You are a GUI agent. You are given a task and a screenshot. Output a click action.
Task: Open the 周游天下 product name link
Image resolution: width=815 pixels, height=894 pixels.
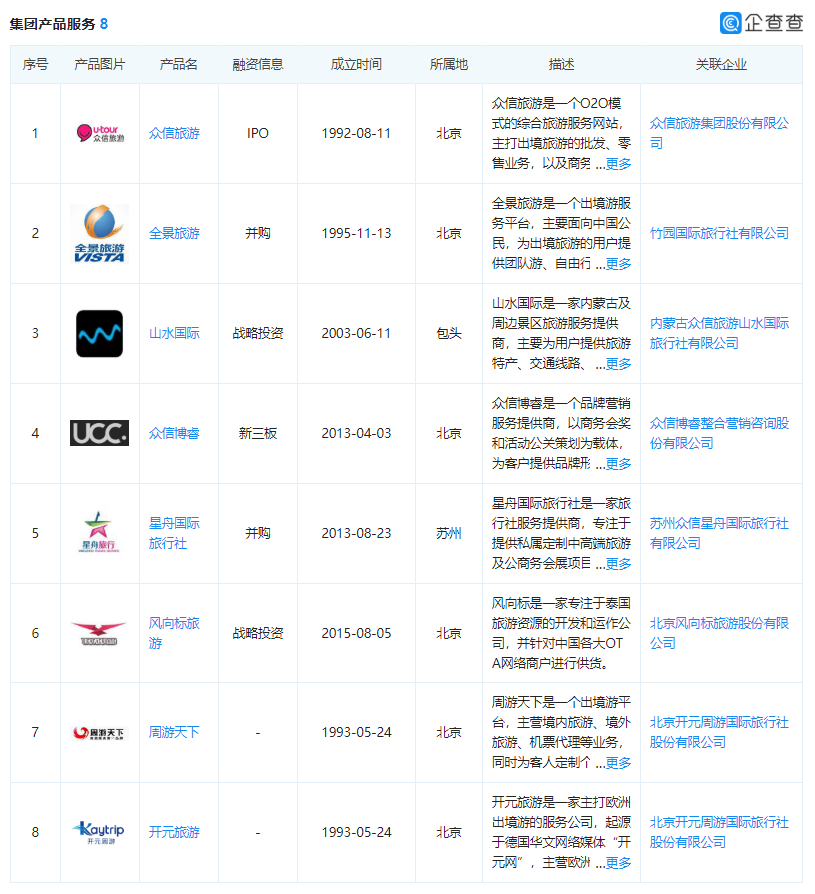[174, 732]
